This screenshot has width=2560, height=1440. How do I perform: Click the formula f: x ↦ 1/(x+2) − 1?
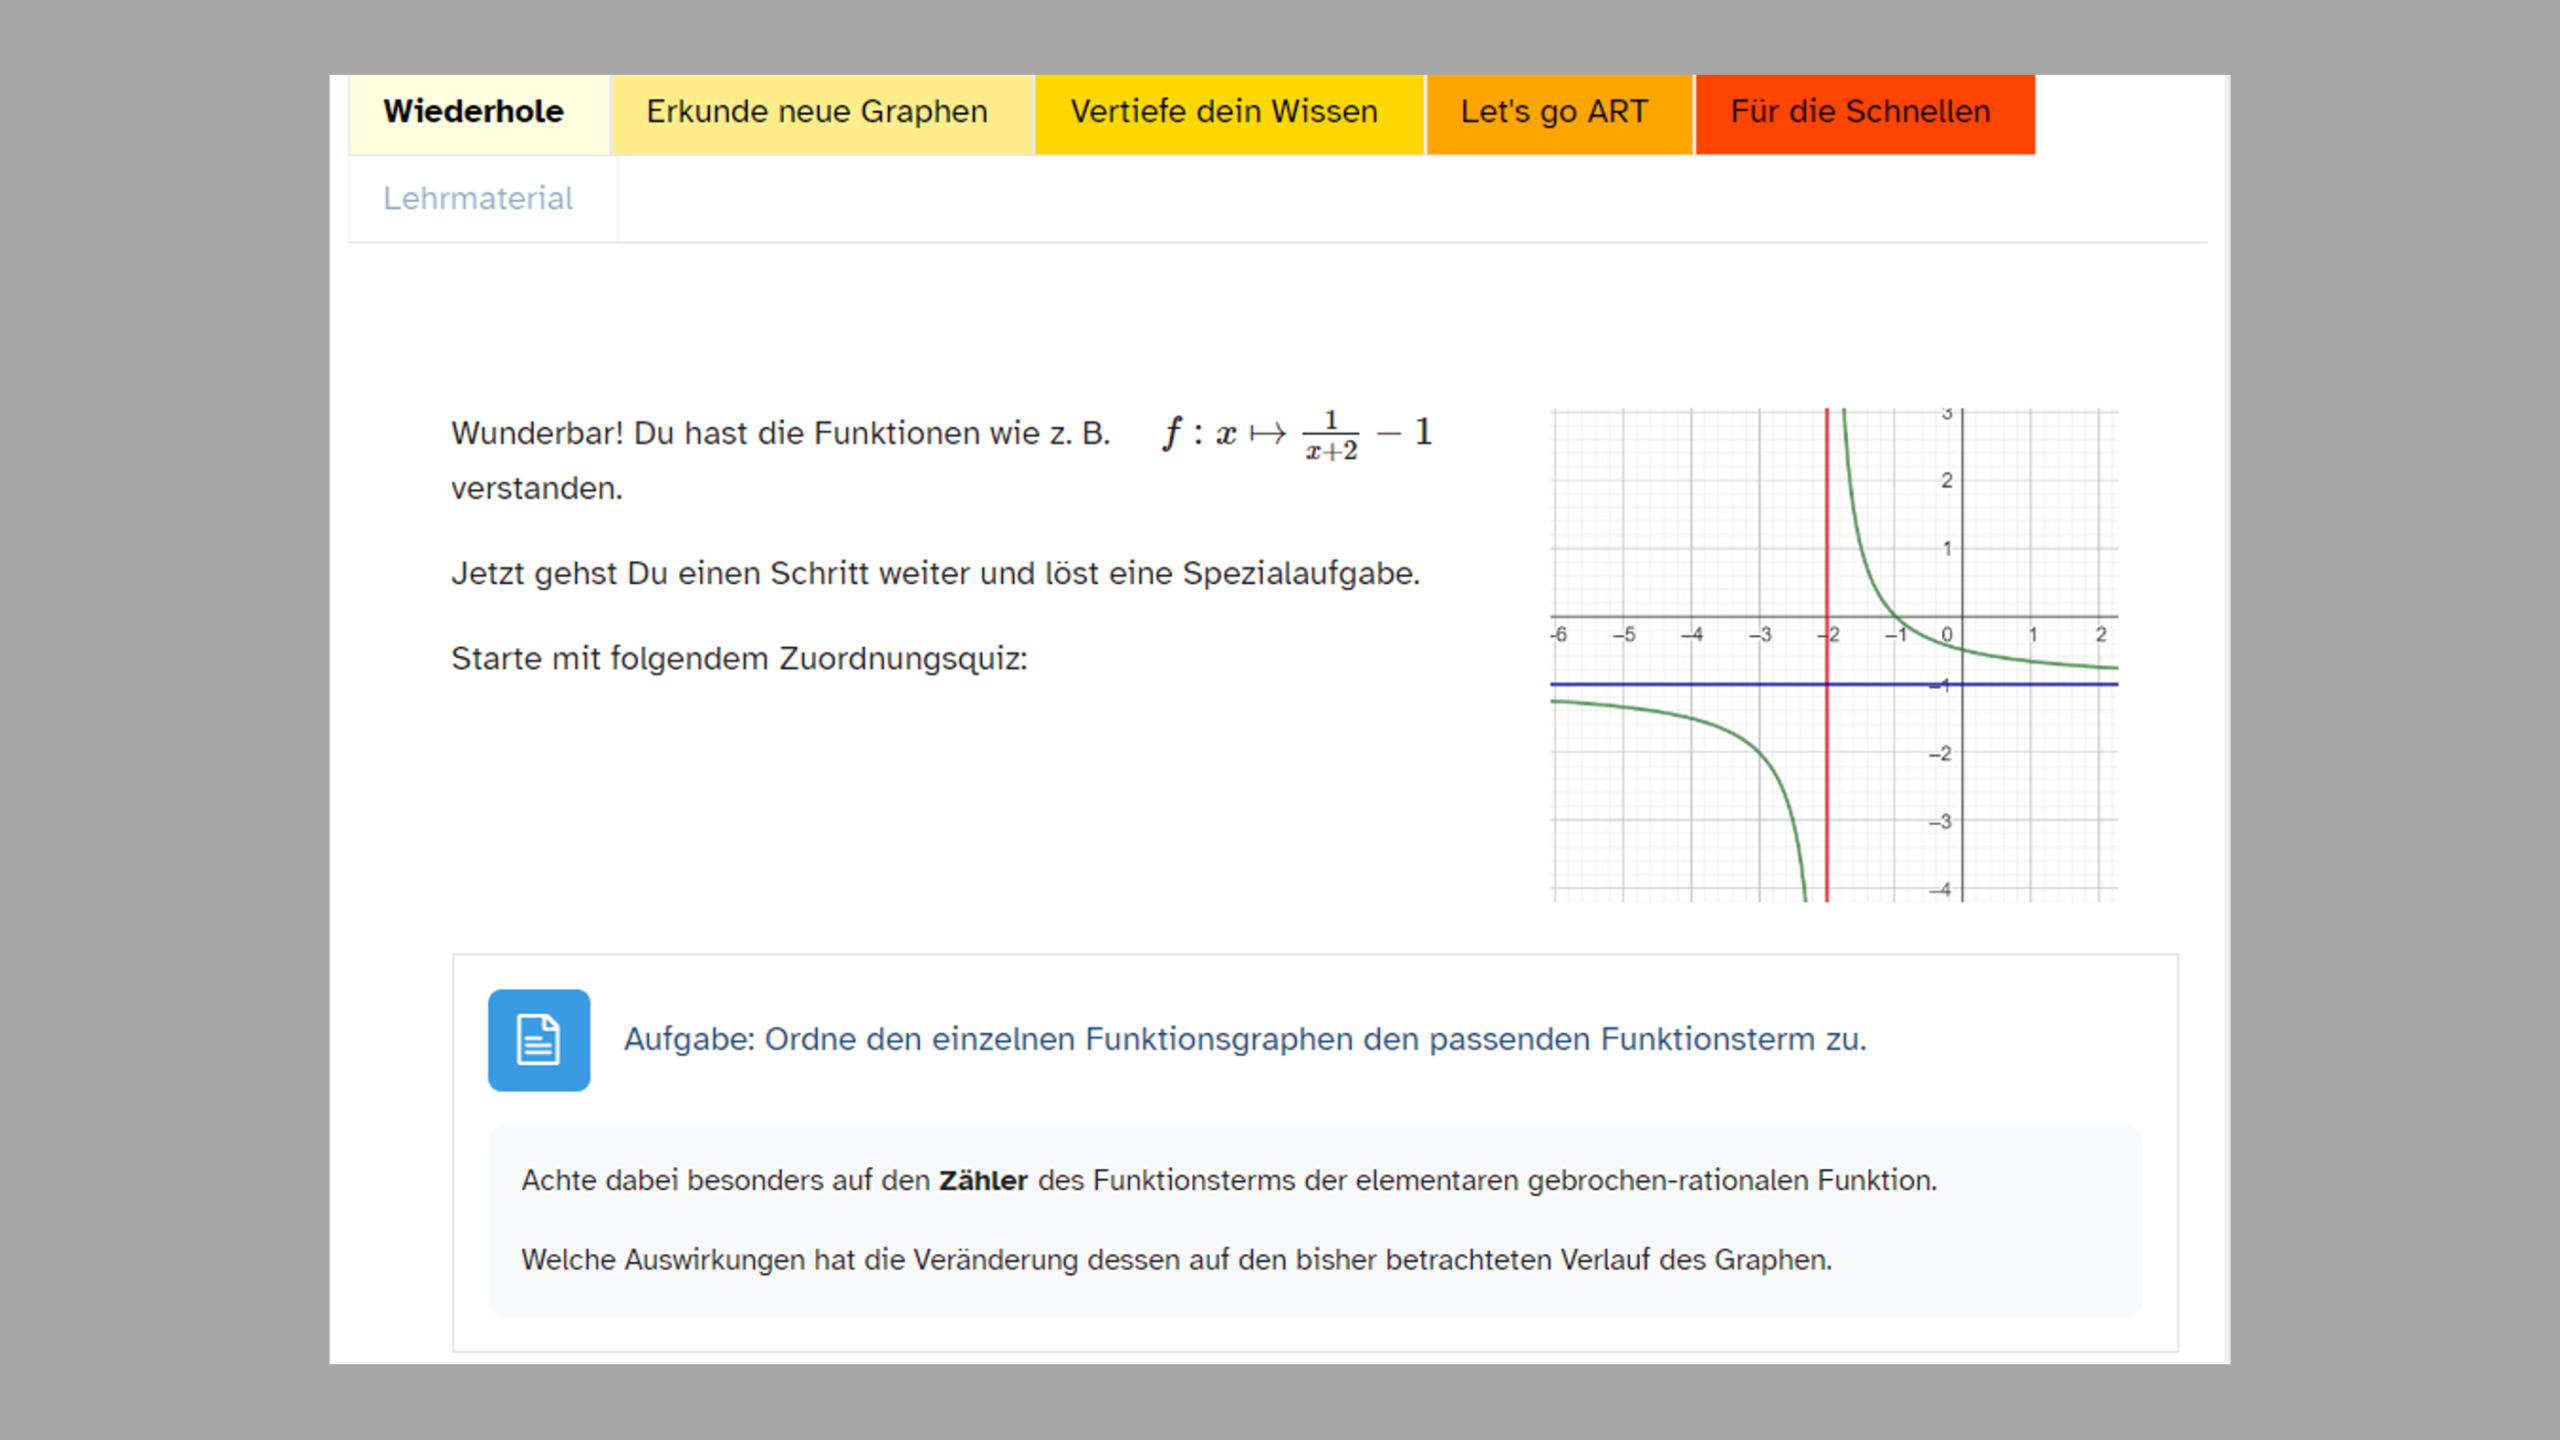1297,434
